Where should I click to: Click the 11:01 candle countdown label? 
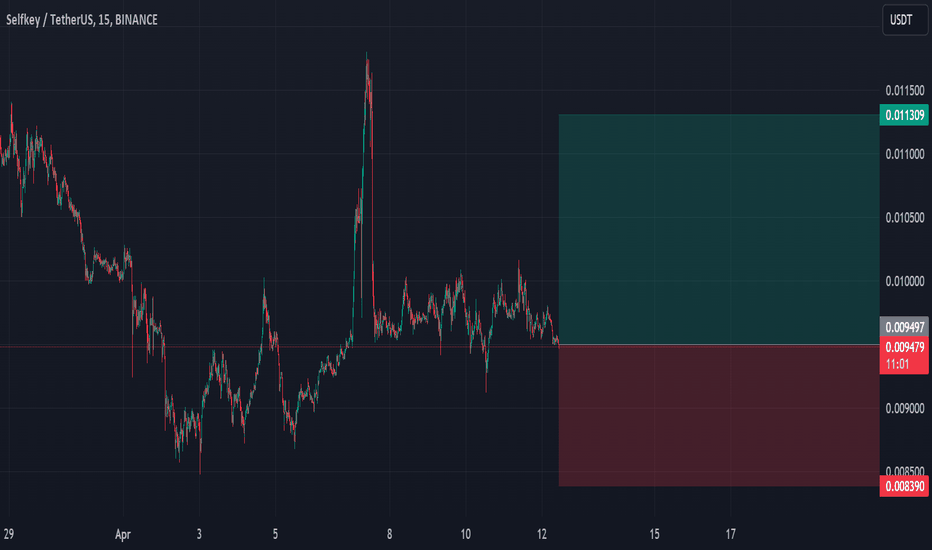point(898,364)
